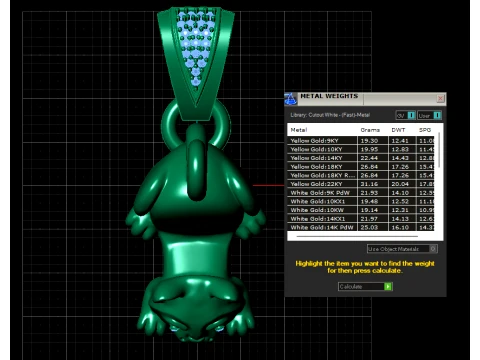The width and height of the screenshot is (480, 360).
Task: Click the 16.10 DWT value
Action: (x=400, y=227)
